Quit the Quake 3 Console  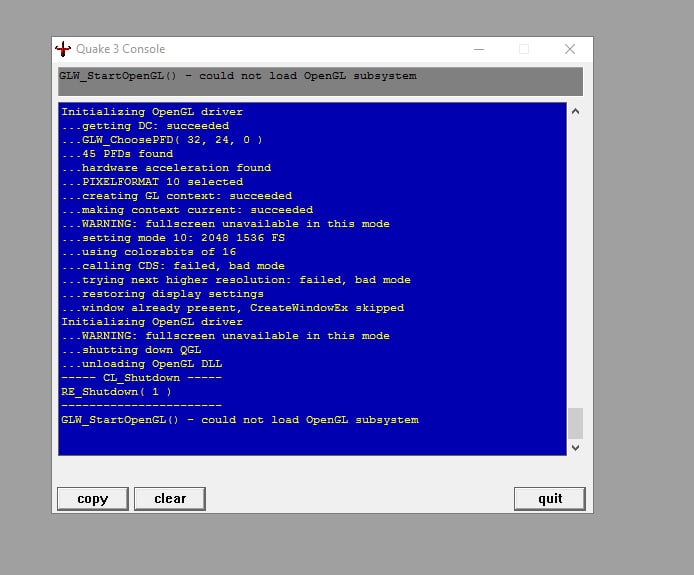tap(550, 499)
